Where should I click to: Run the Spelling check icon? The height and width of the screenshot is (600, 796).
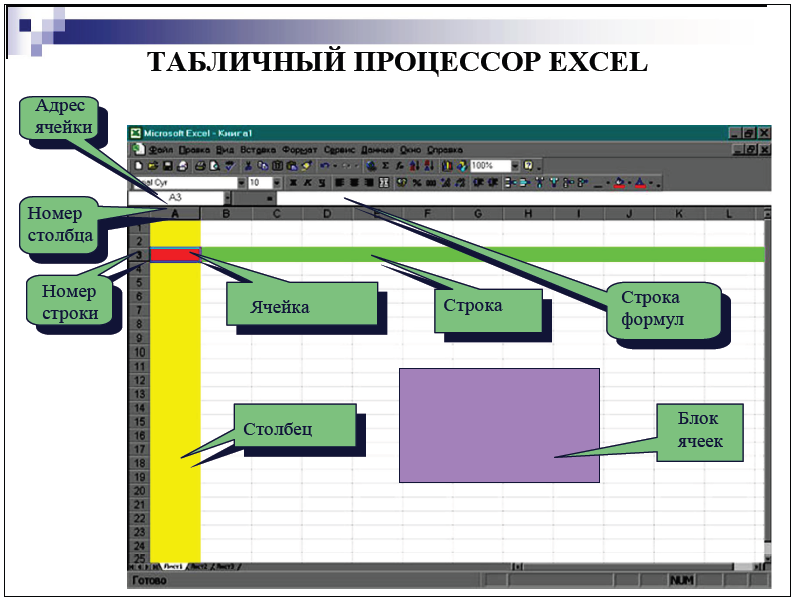click(230, 165)
